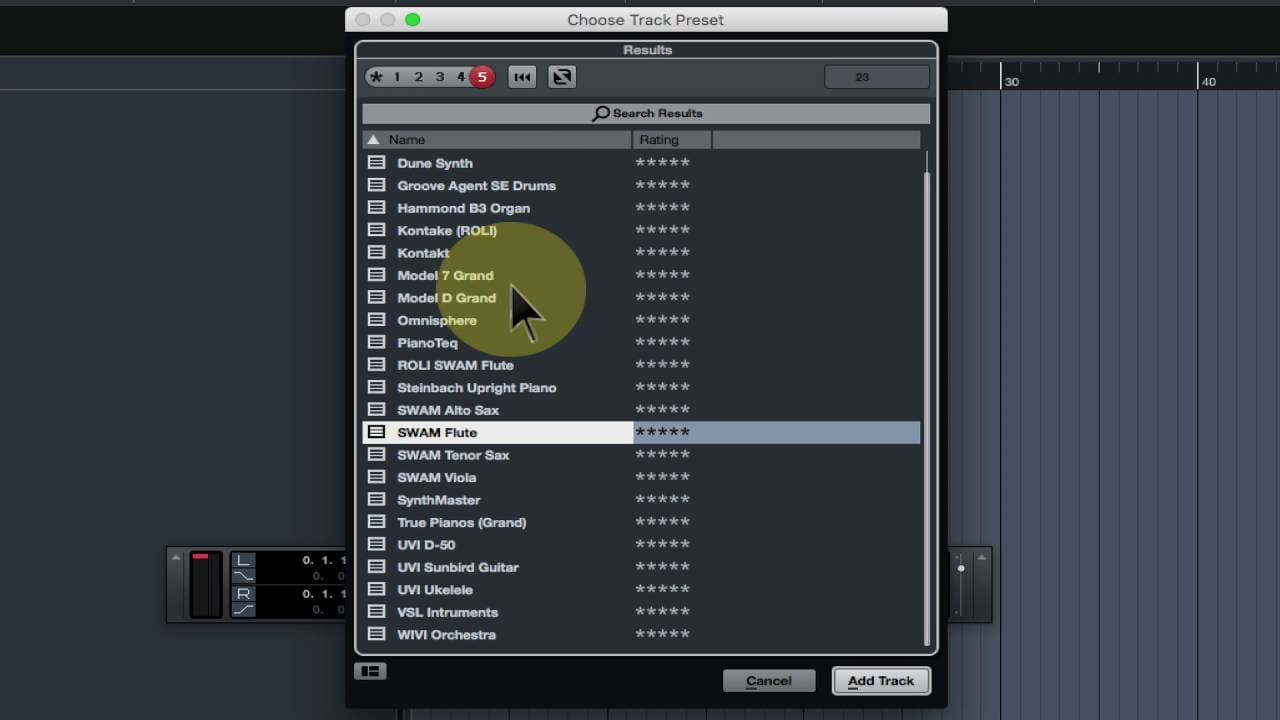The width and height of the screenshot is (1280, 720).
Task: Click the R channel routing icon in the background
Action: [244, 594]
